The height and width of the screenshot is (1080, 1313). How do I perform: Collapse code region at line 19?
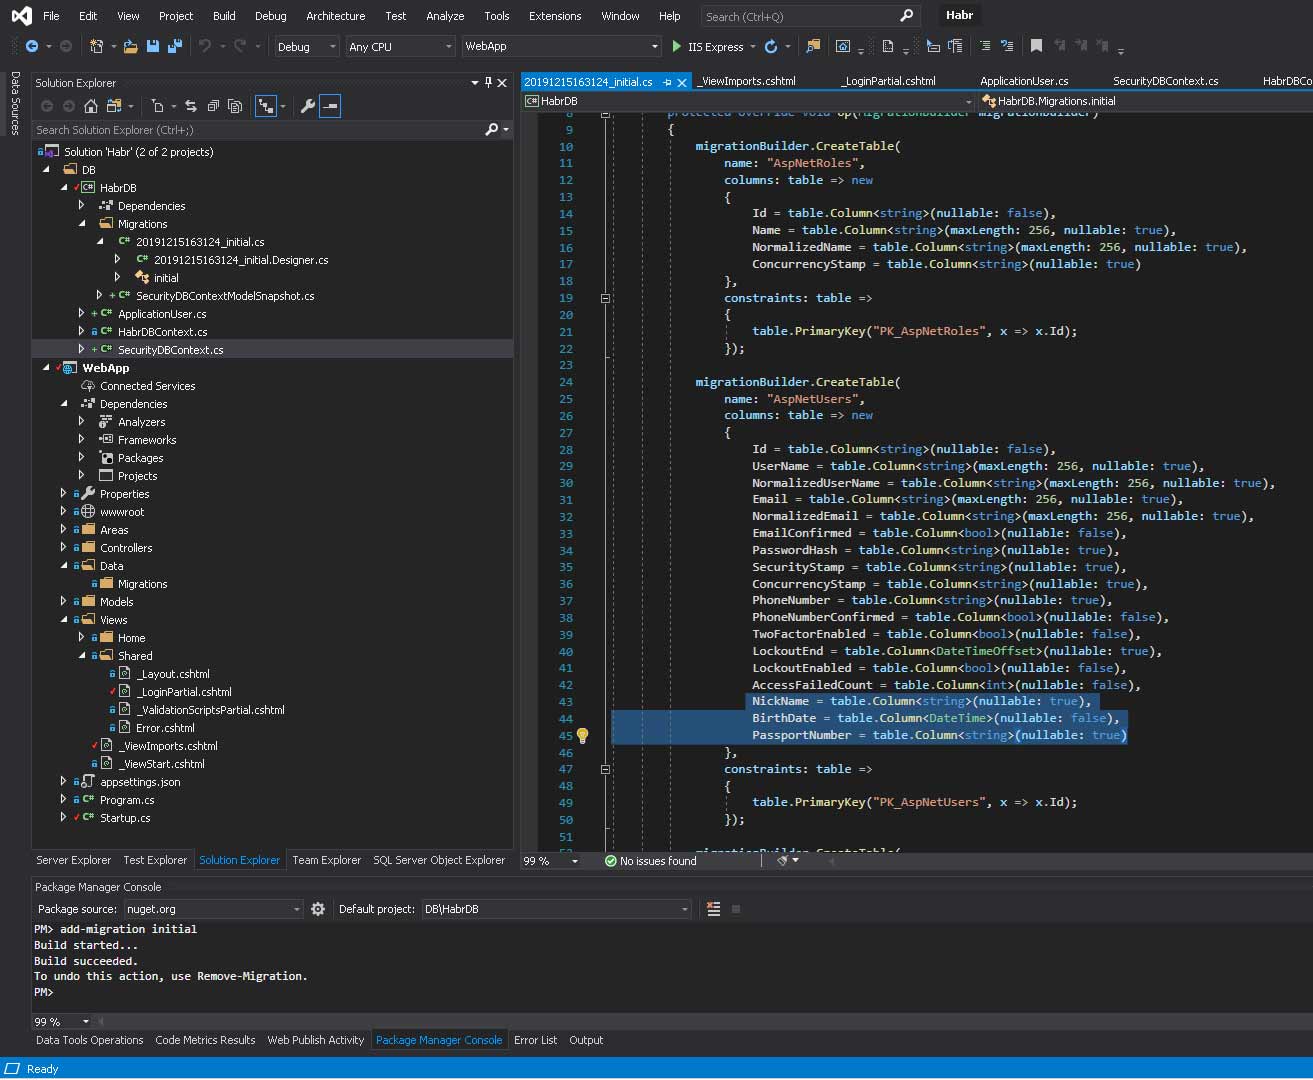click(x=605, y=298)
